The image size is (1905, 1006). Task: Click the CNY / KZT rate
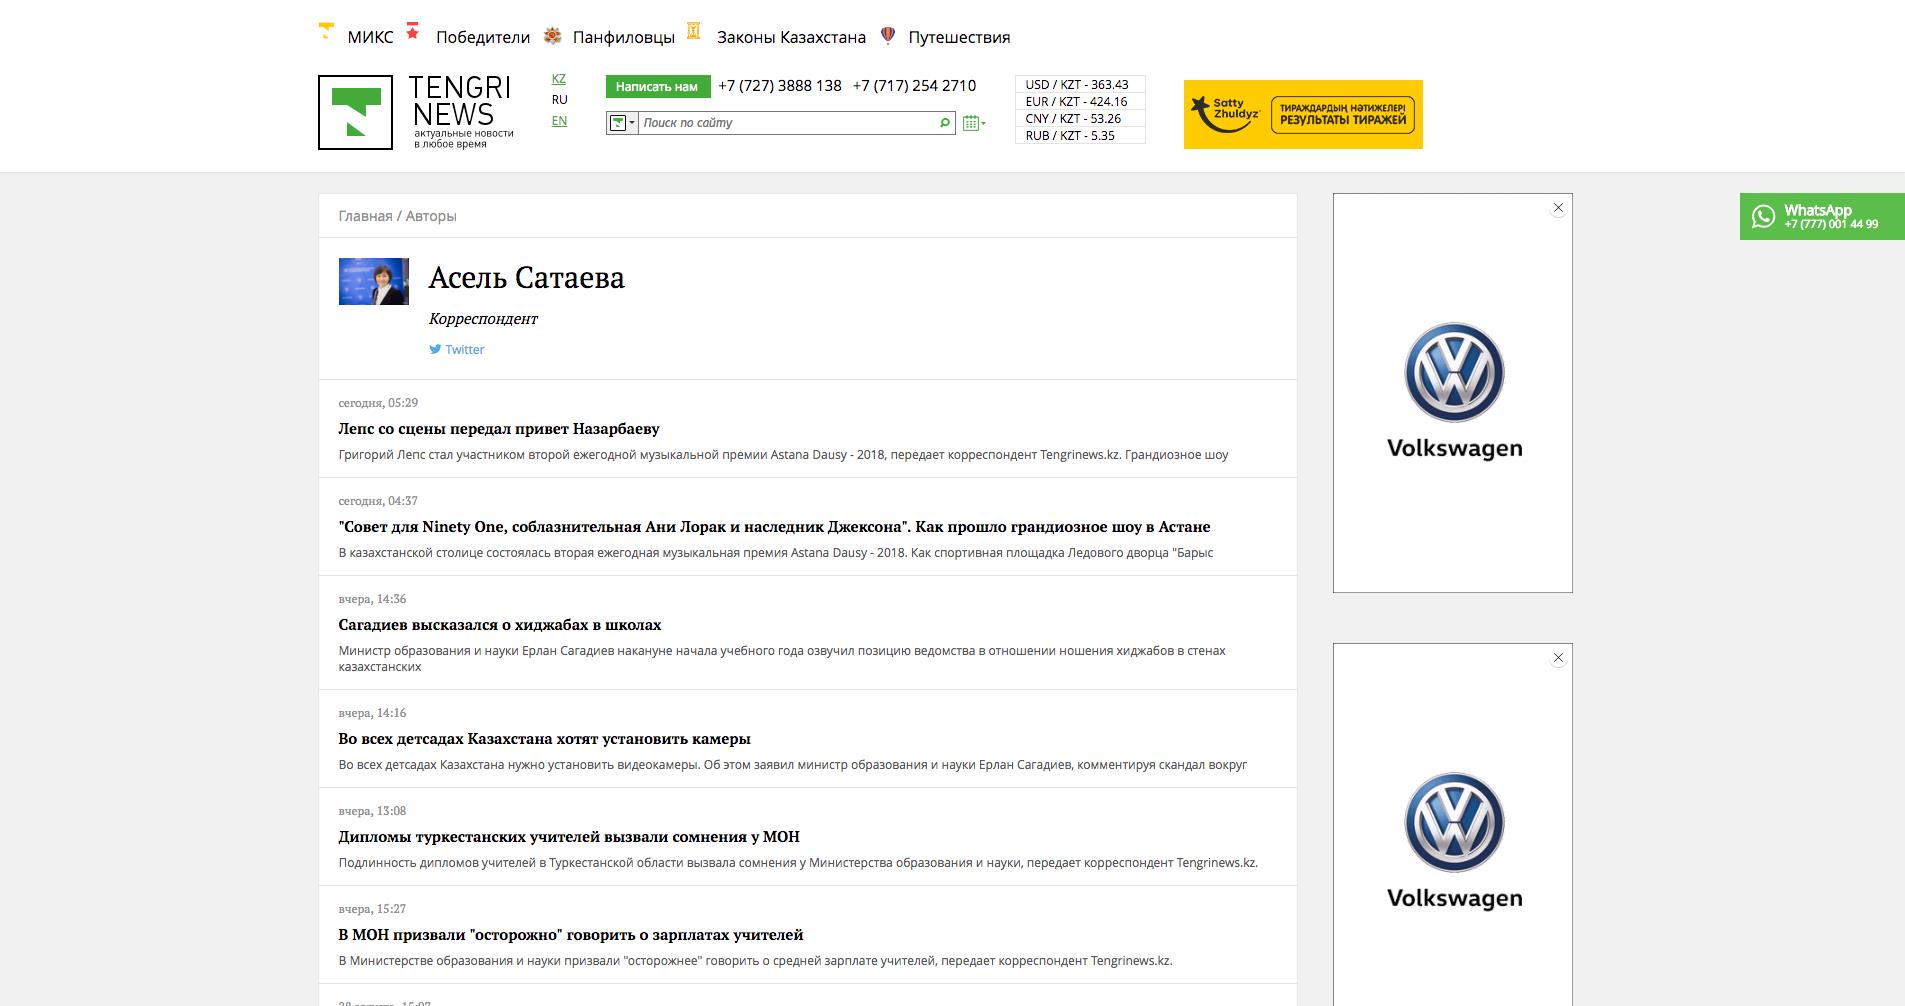(1079, 119)
